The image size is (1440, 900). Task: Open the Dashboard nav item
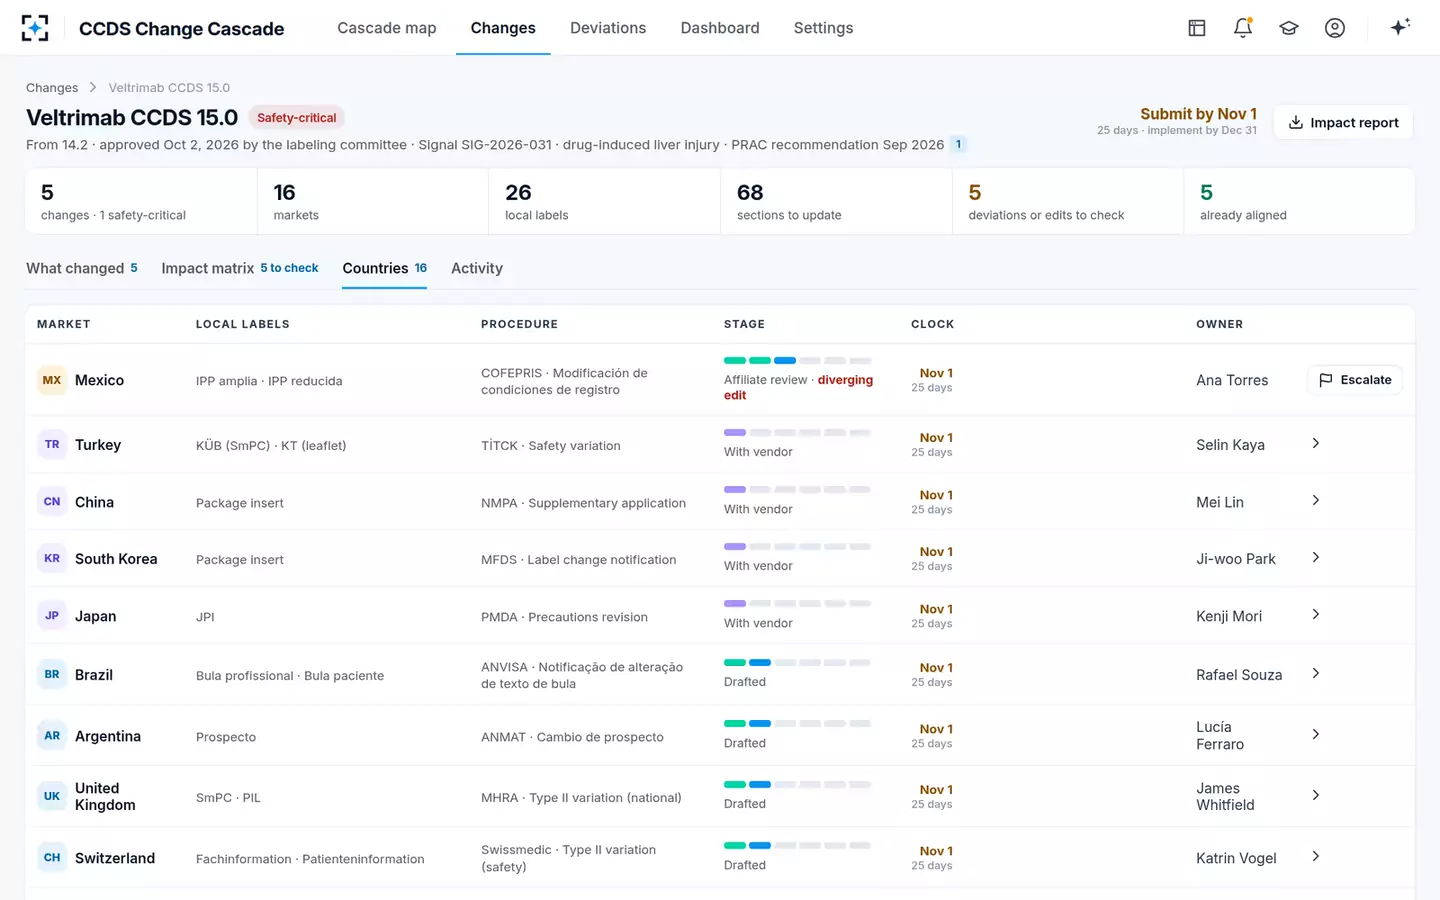tap(720, 28)
